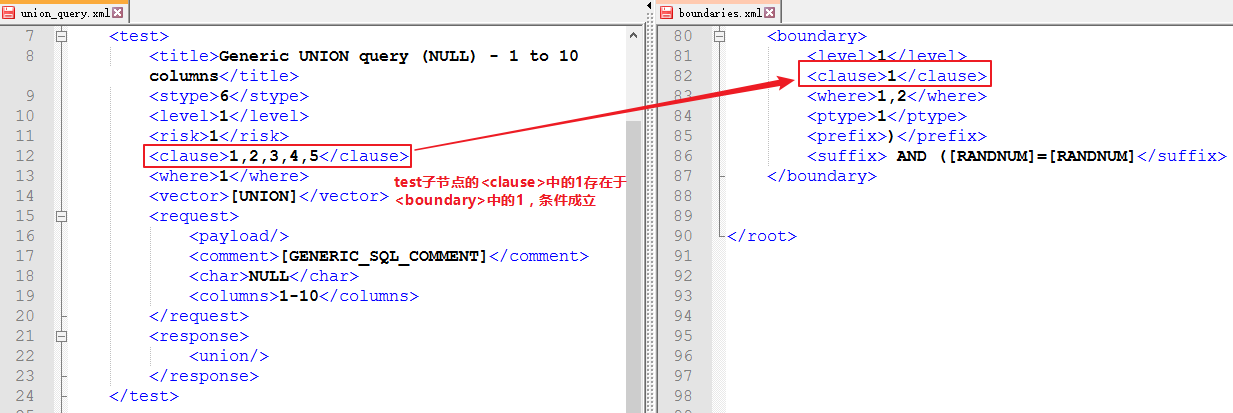Click the <level>1</level> line in boundaries.xml

[x=887, y=56]
